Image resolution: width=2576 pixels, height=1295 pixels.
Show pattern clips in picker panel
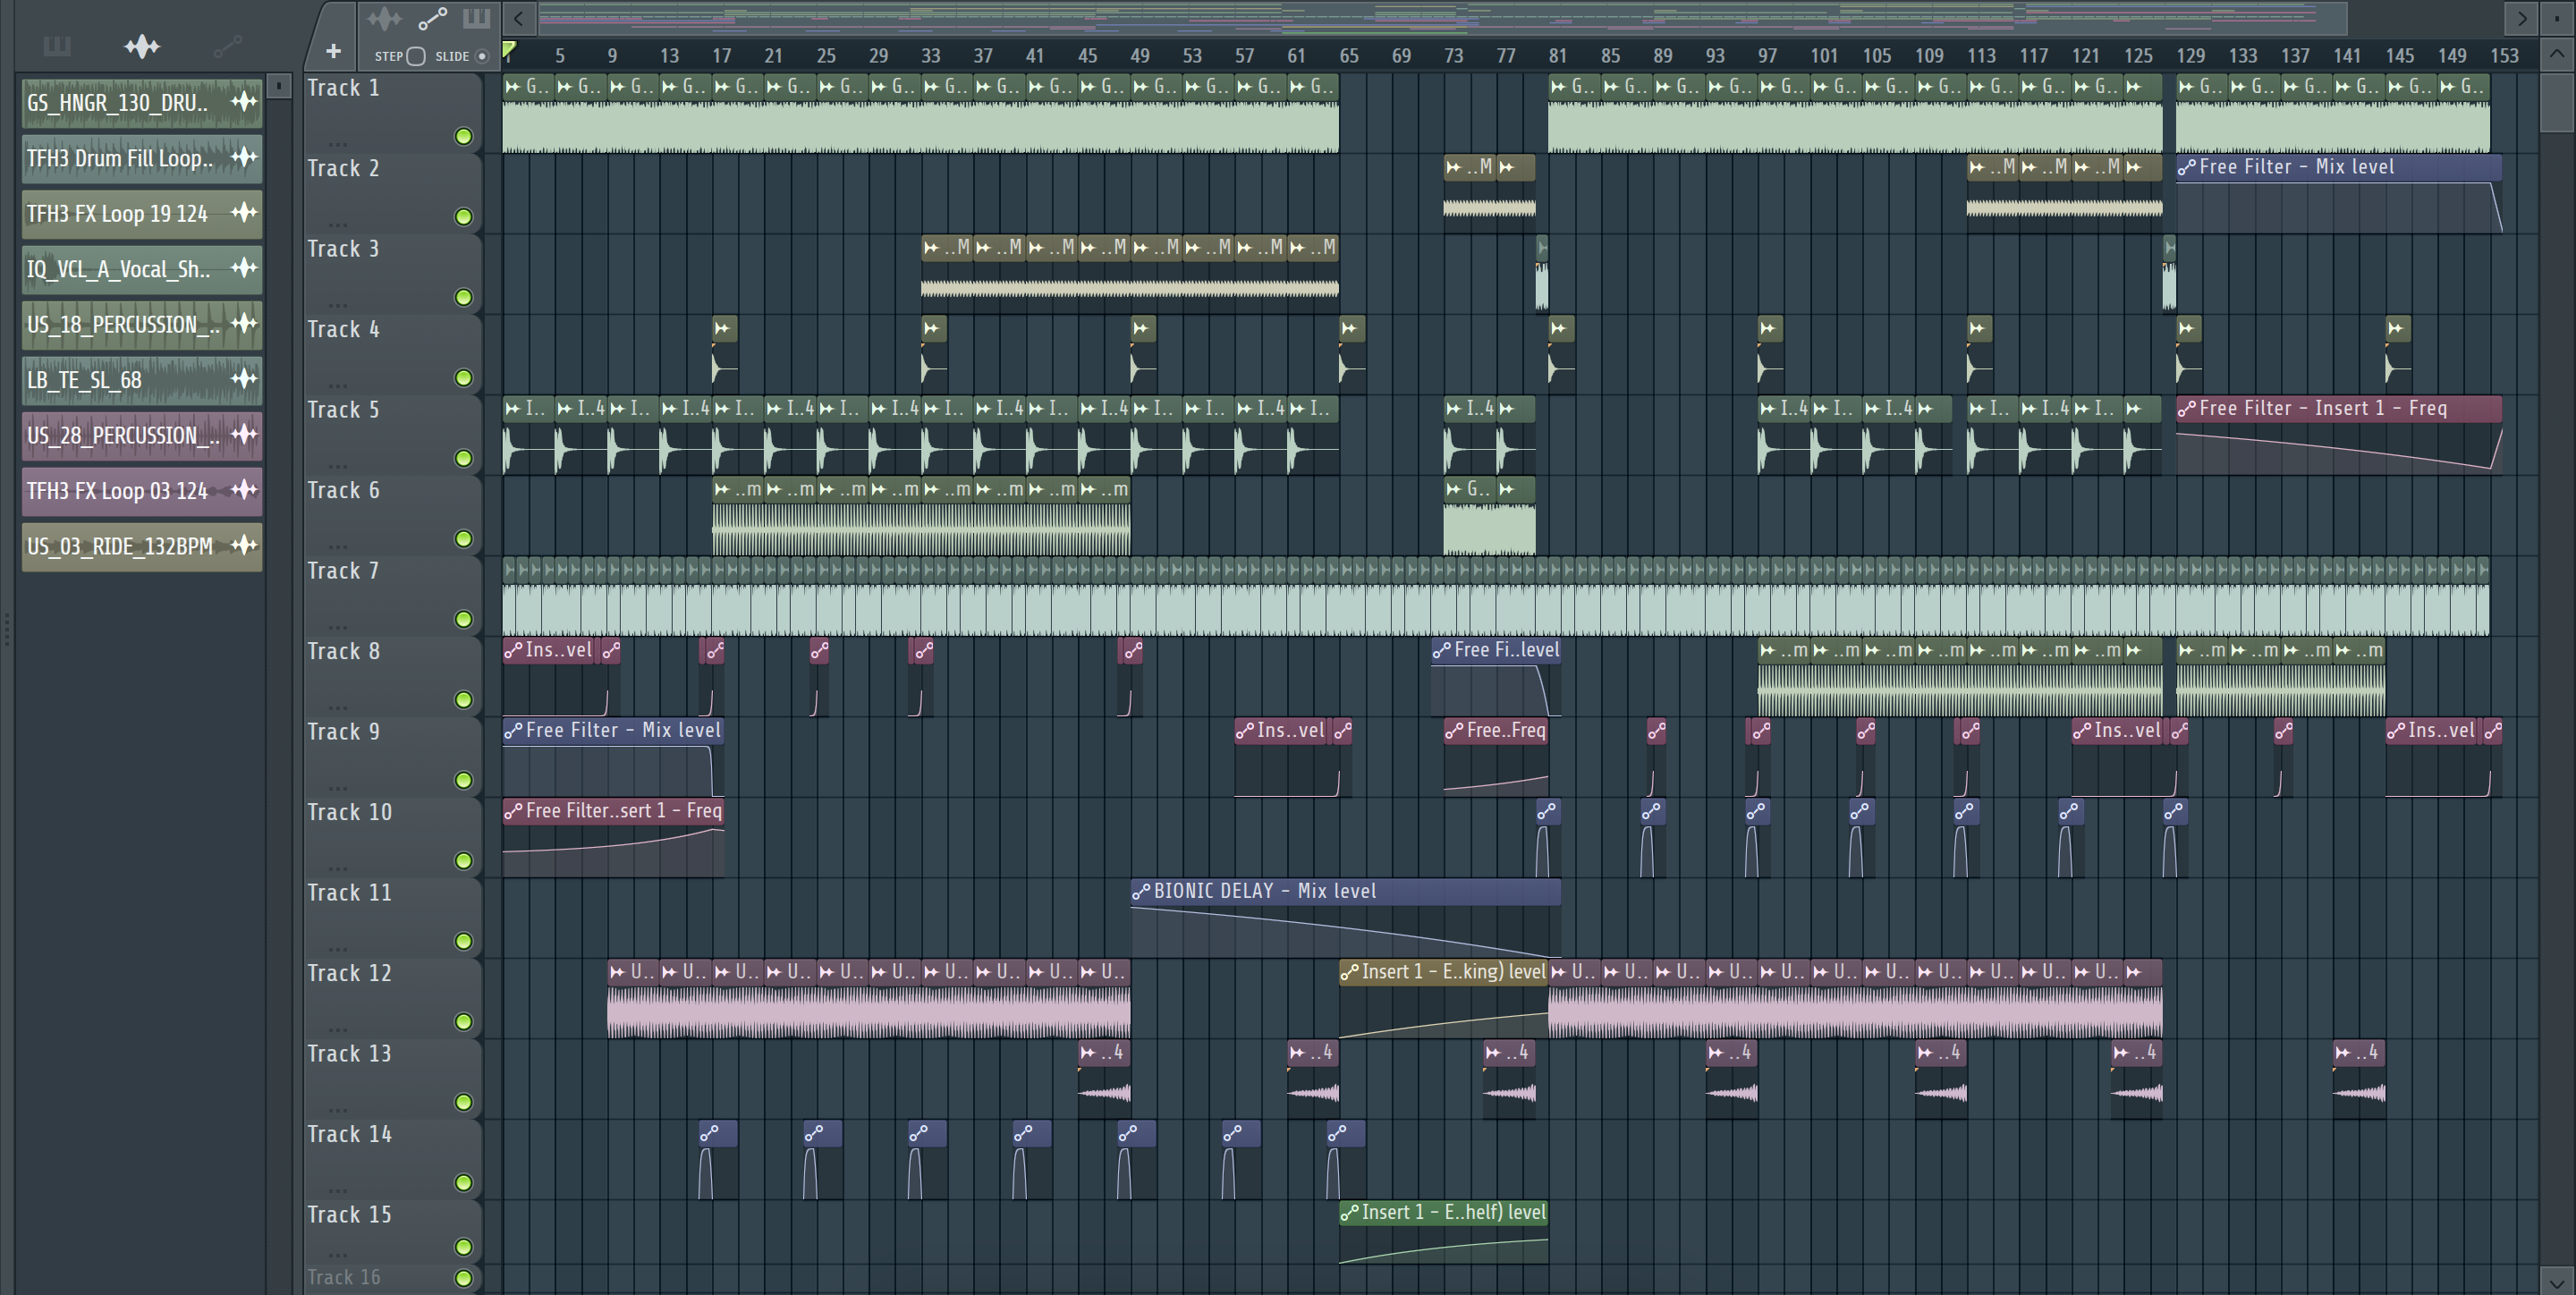click(57, 46)
